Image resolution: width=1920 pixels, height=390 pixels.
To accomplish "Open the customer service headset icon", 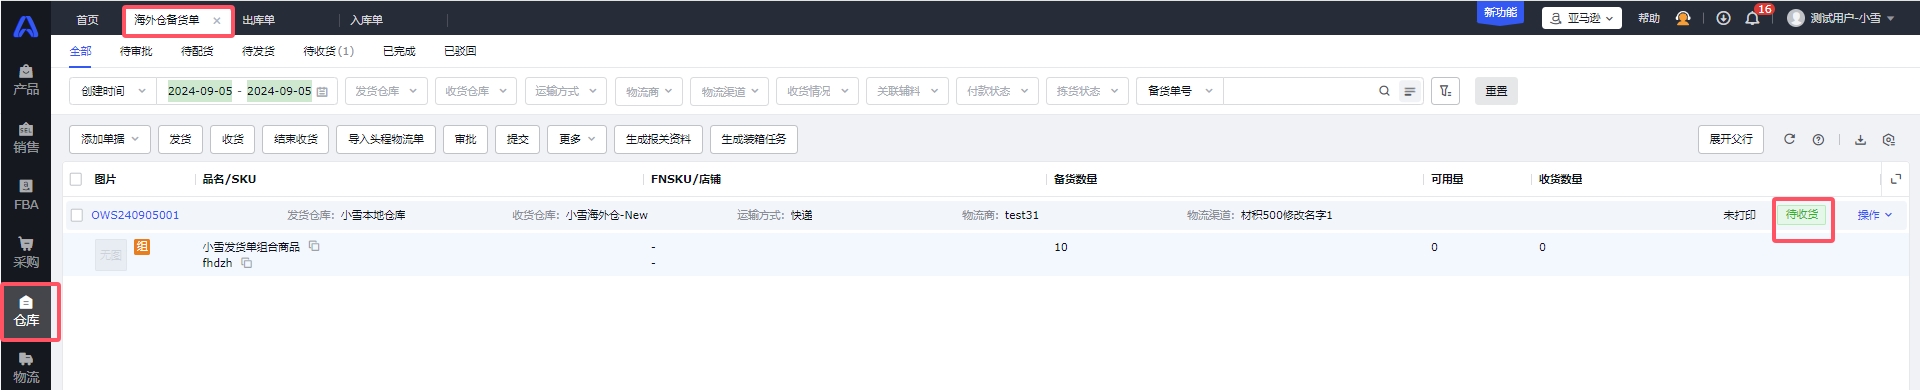I will [1683, 18].
